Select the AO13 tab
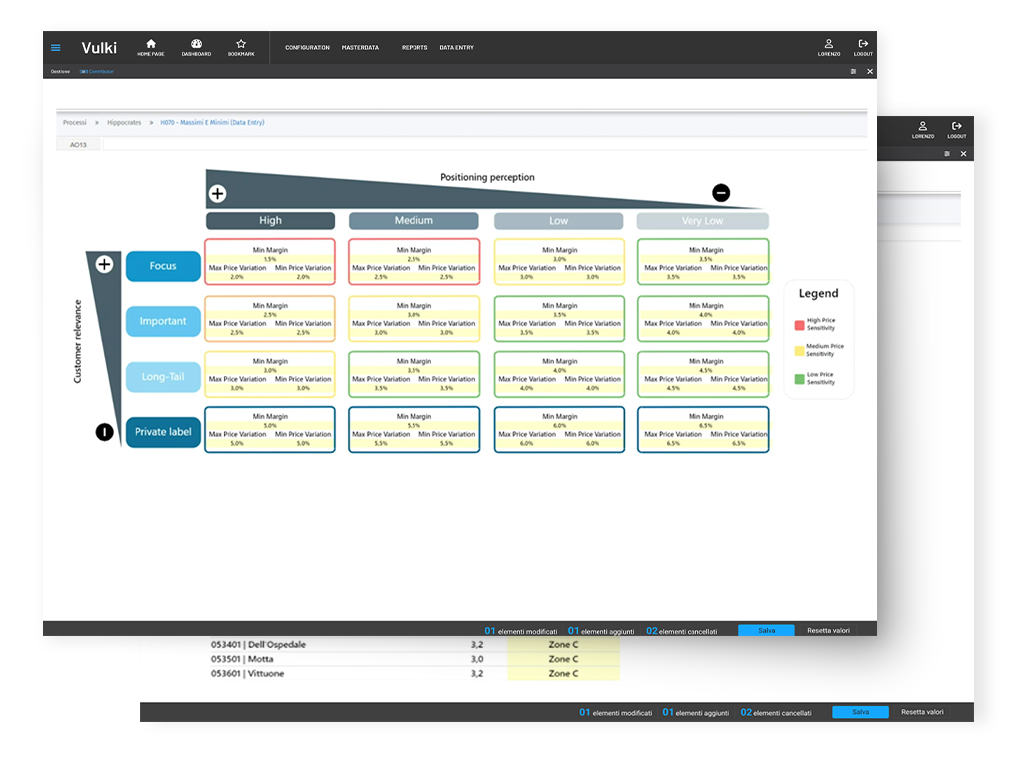The width and height of the screenshot is (1024, 780). point(79,144)
